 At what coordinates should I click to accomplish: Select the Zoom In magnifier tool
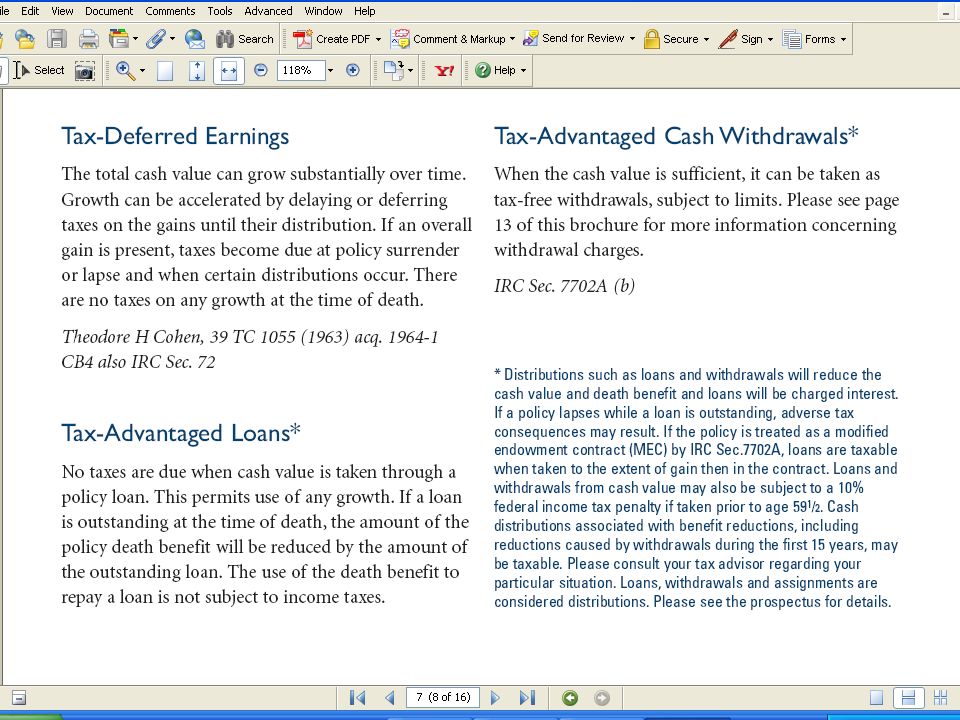coord(125,70)
